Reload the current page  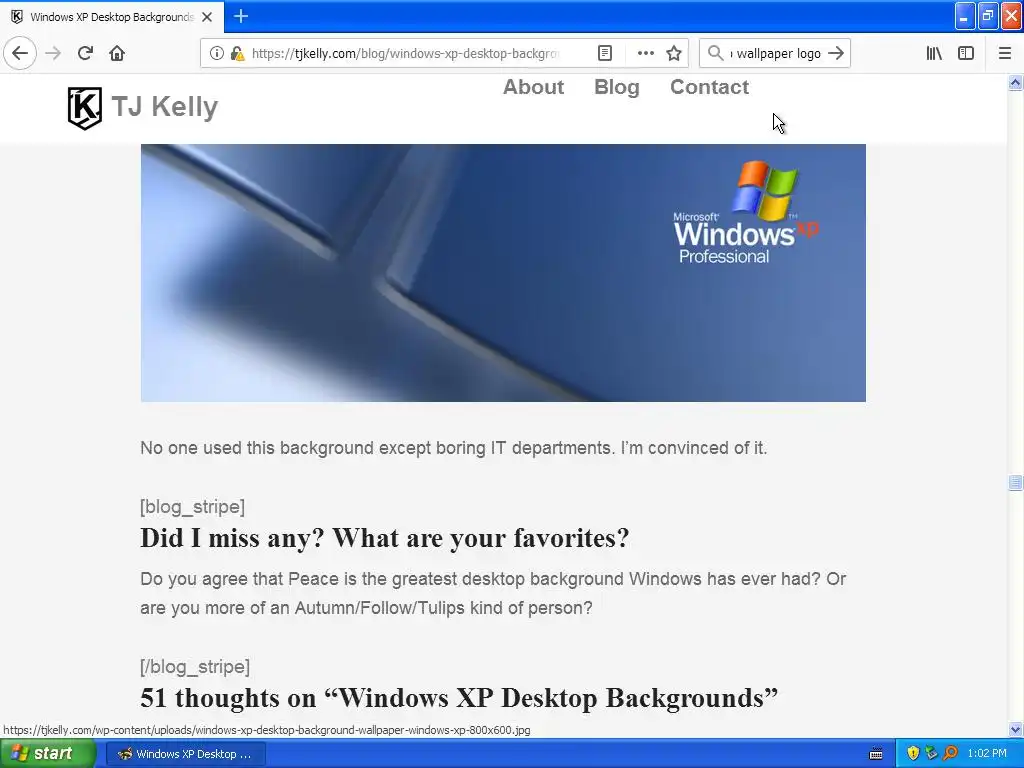click(x=85, y=53)
